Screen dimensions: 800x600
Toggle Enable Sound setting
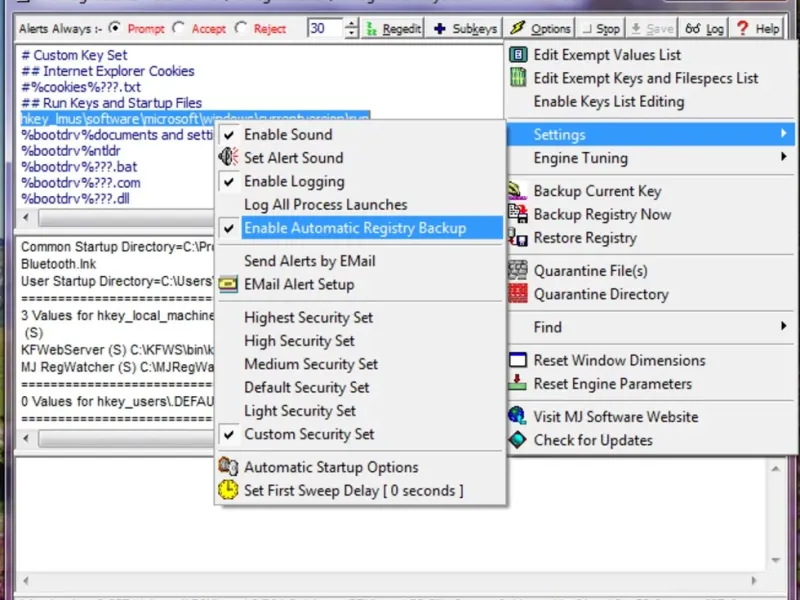pyautogui.click(x=360, y=134)
